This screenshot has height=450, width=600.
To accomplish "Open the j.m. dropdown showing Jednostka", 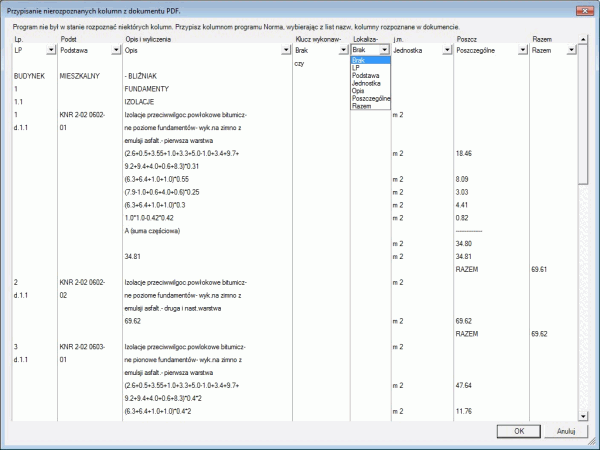I will click(446, 49).
